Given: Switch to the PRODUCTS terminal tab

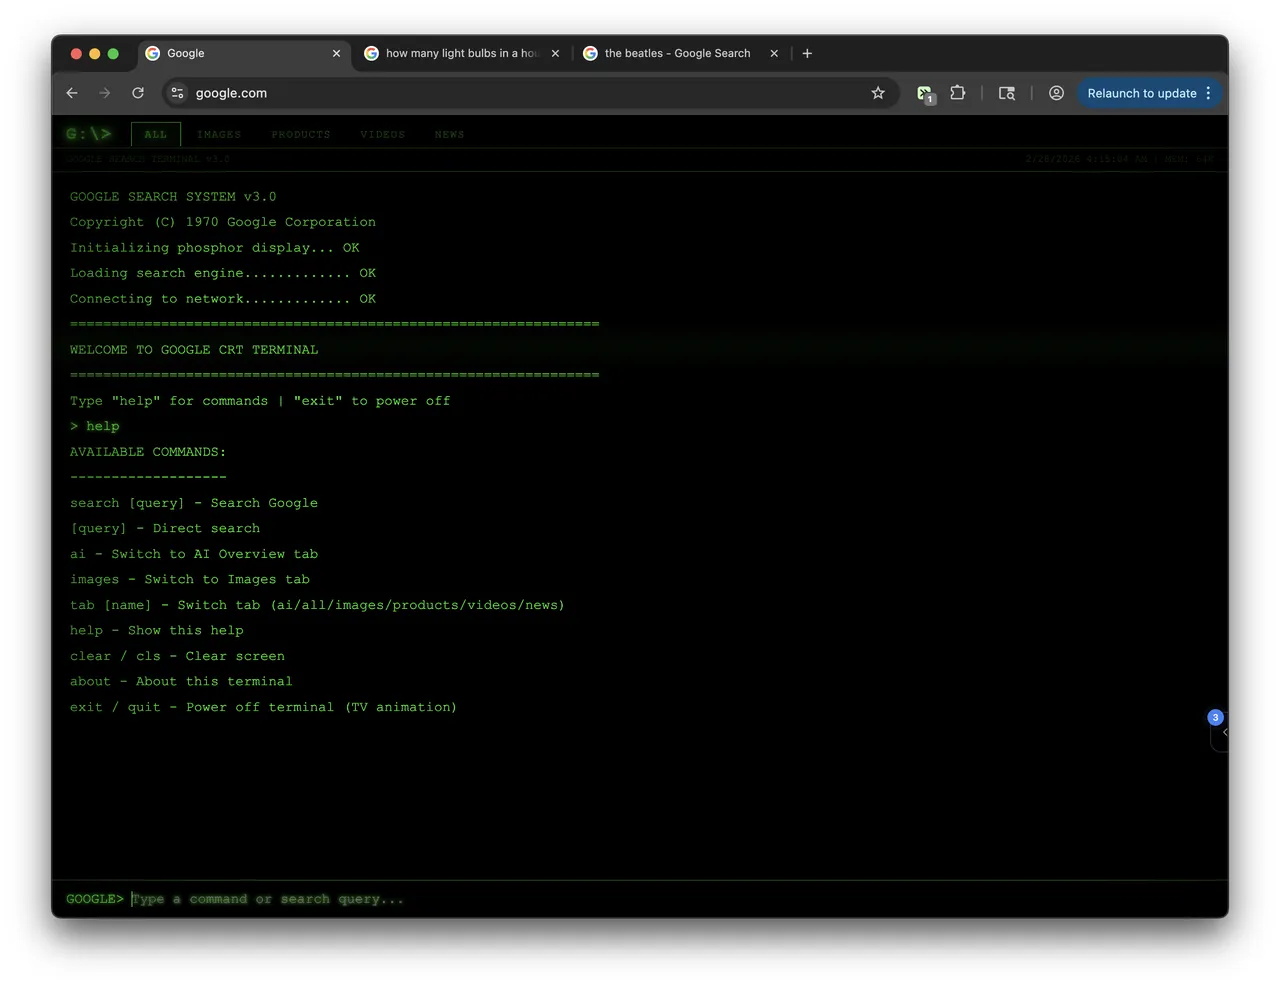Looking at the screenshot, I should click(301, 134).
